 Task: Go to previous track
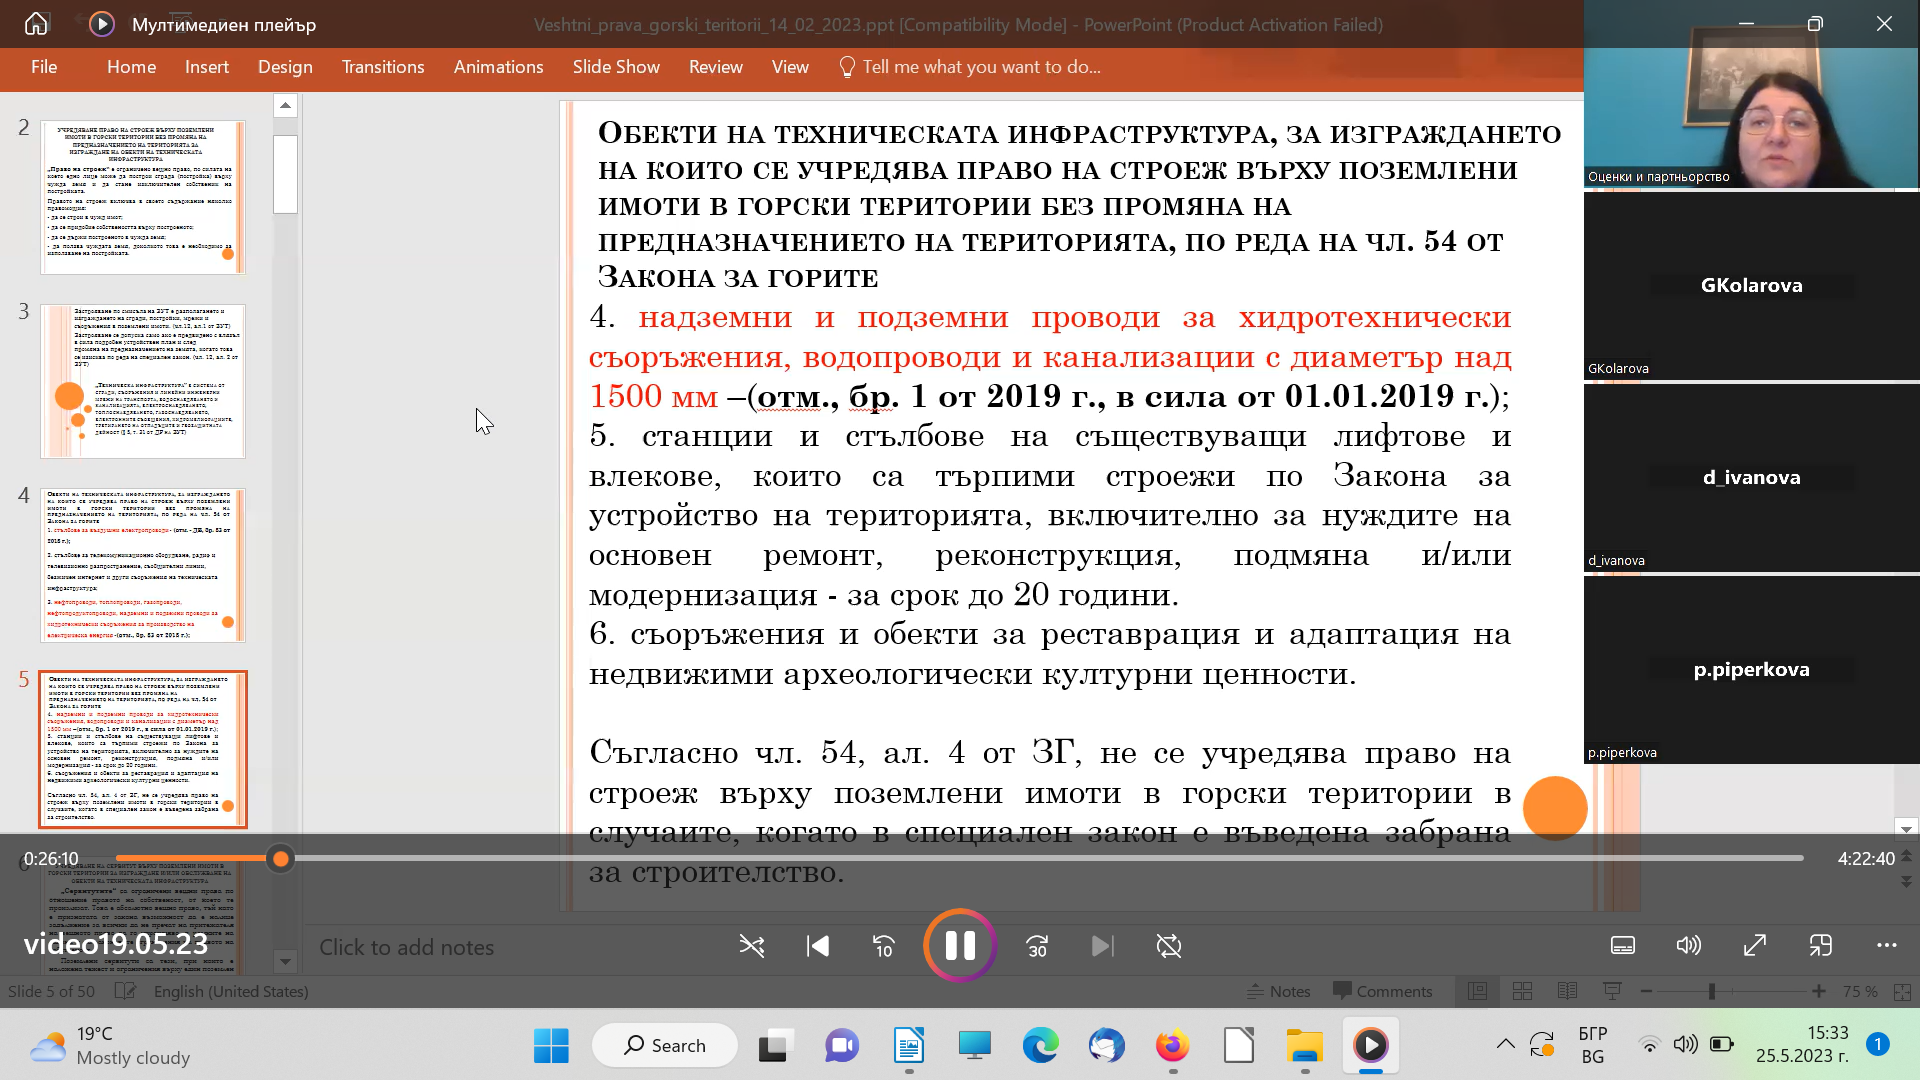[818, 946]
